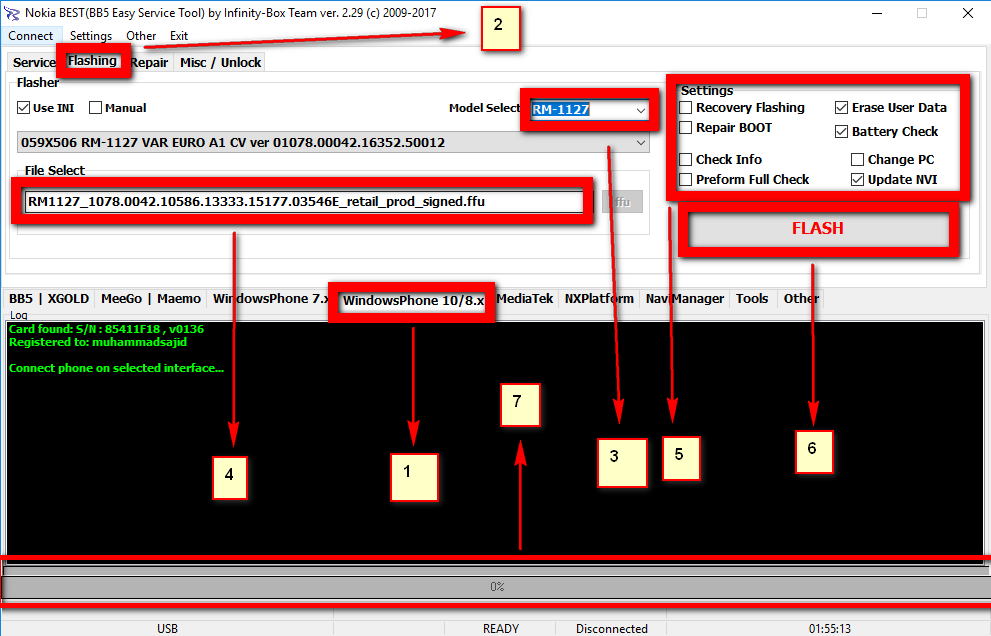The height and width of the screenshot is (636, 991).
Task: Open the Connect menu
Action: coord(30,36)
